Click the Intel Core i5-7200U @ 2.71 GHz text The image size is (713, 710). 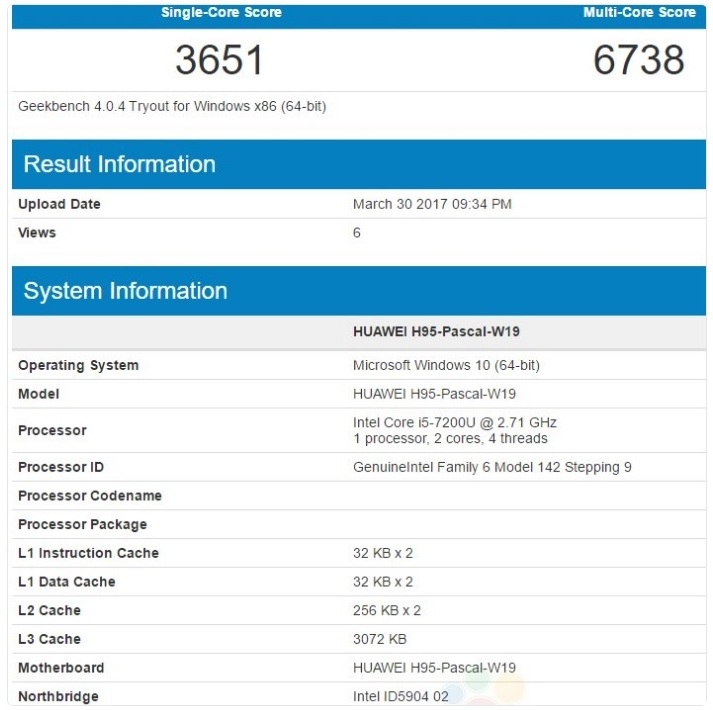click(455, 423)
